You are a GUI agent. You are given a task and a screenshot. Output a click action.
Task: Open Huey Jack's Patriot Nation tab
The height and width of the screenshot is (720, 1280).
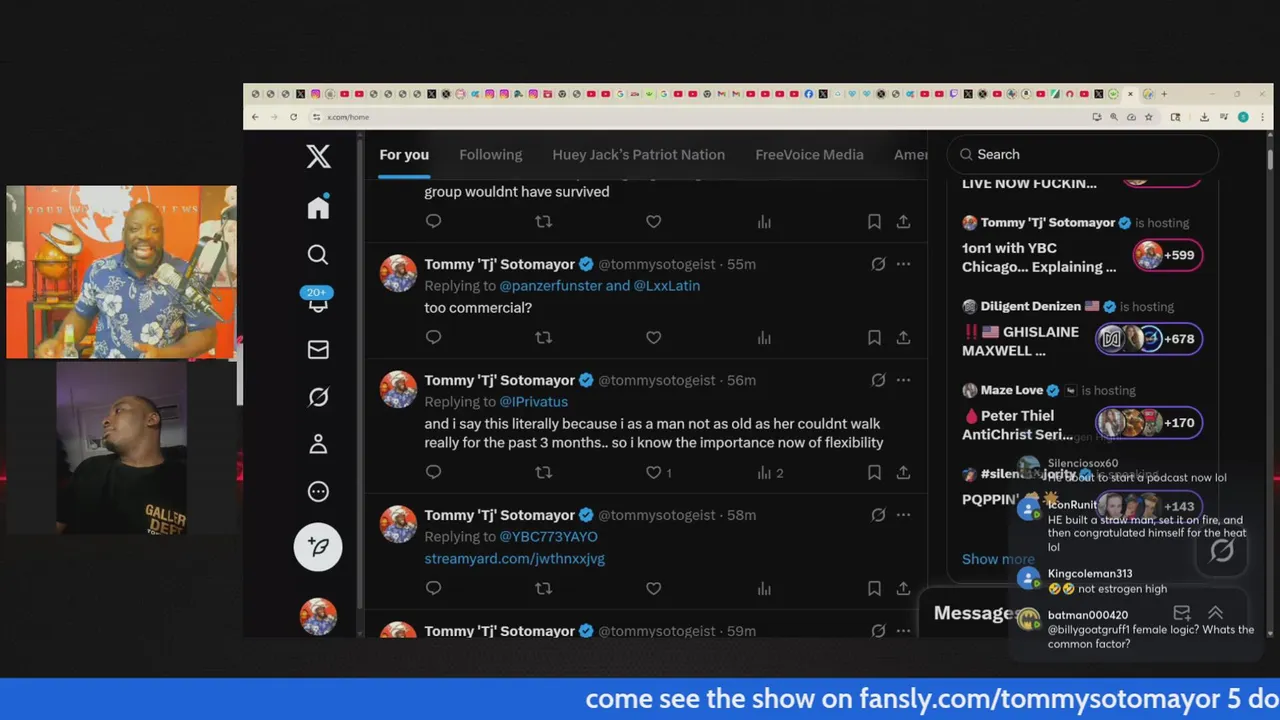638,154
